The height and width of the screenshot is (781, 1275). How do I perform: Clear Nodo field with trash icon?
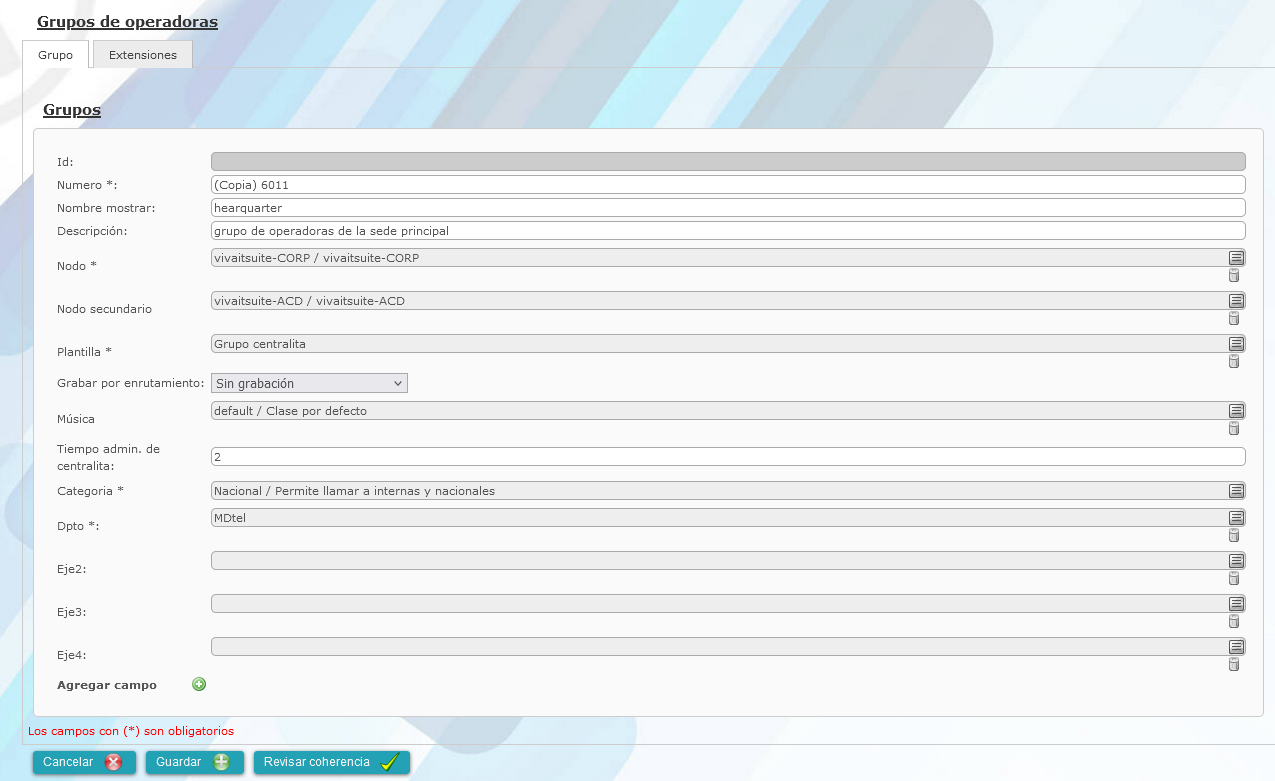pyautogui.click(x=1233, y=276)
